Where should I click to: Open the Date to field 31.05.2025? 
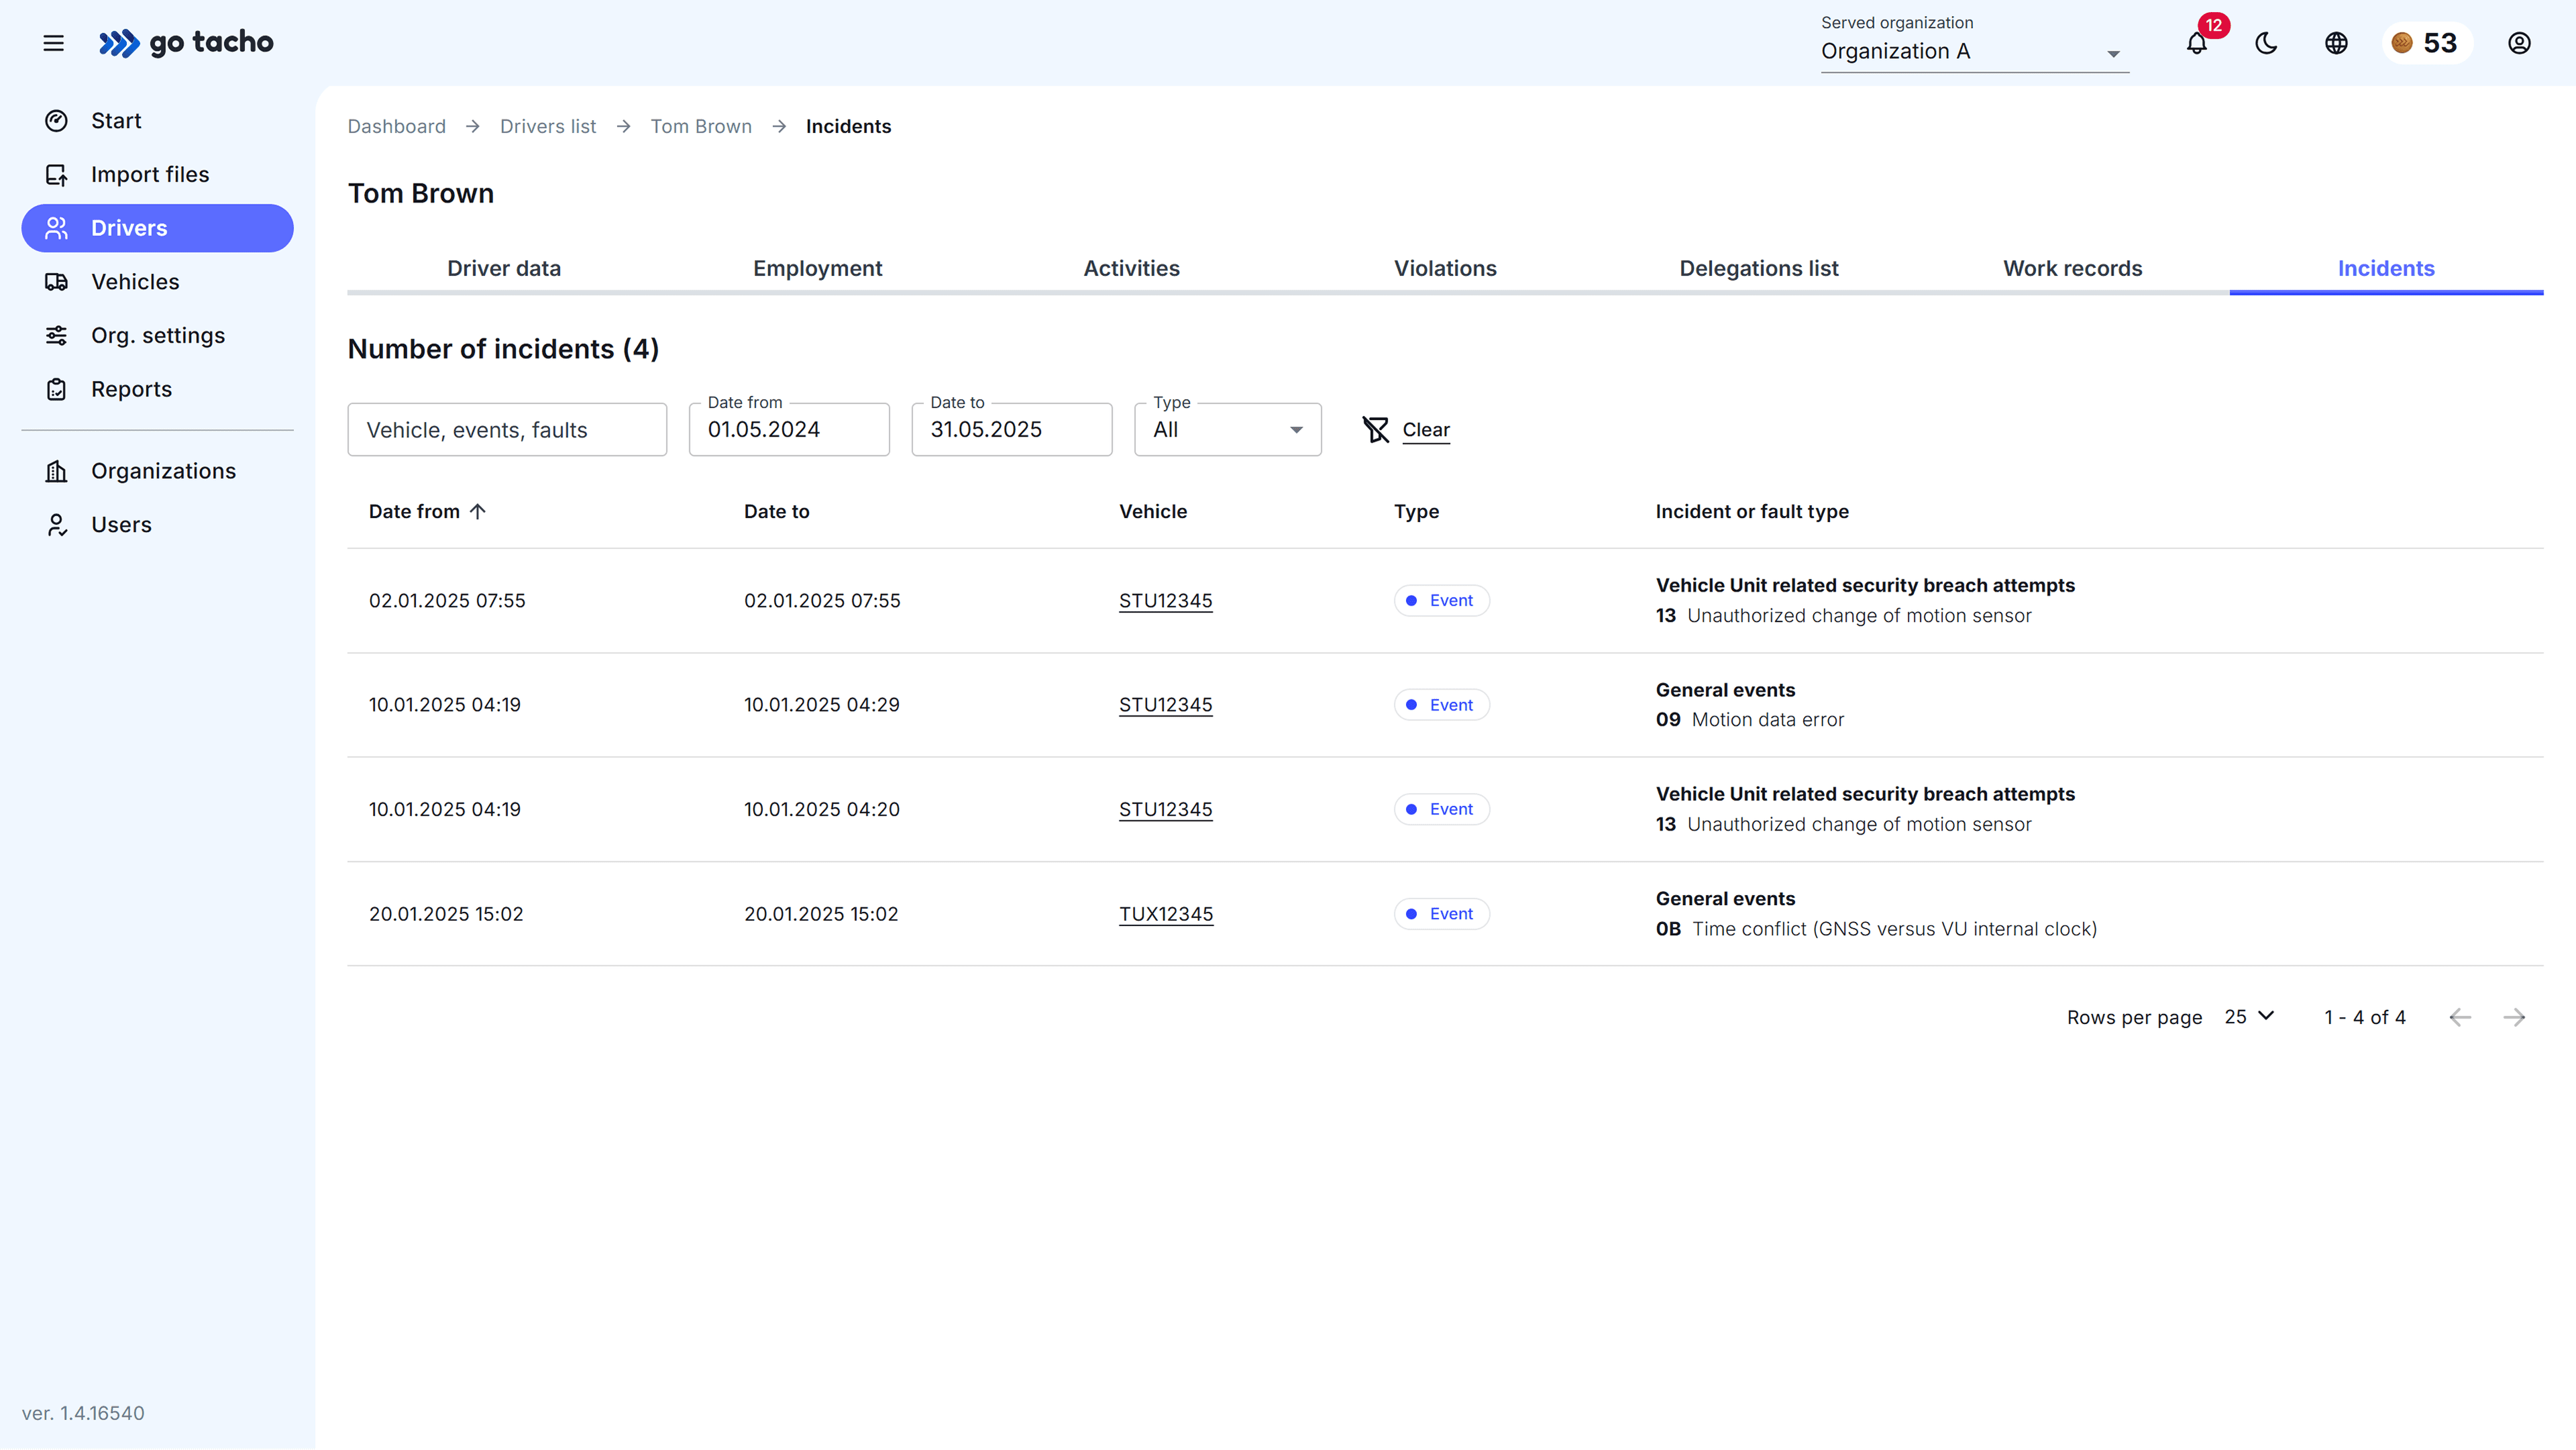1011,430
